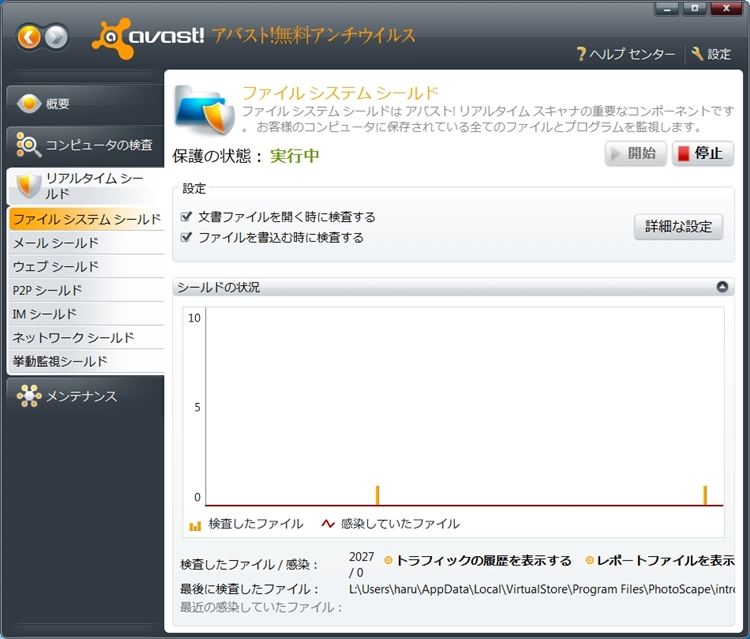
Task: Open the リアルタイム シールド section
Action: click(x=86, y=186)
